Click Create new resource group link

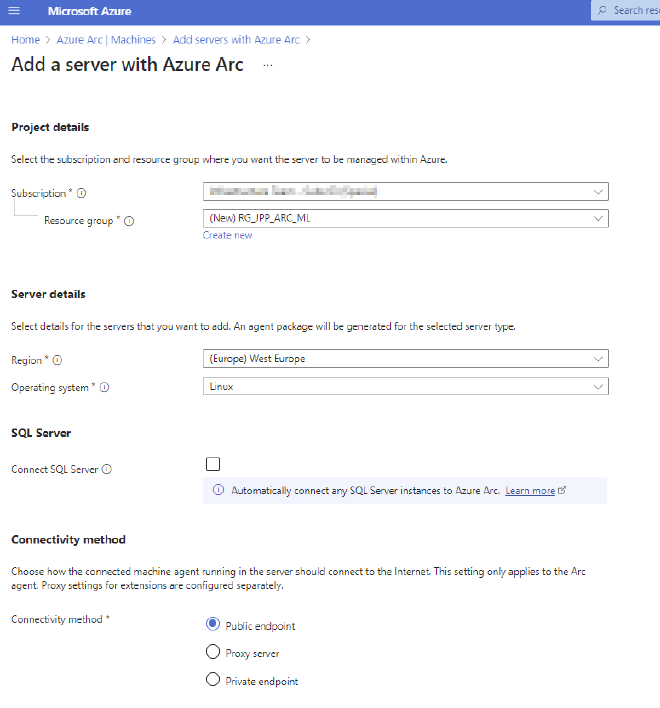227,235
